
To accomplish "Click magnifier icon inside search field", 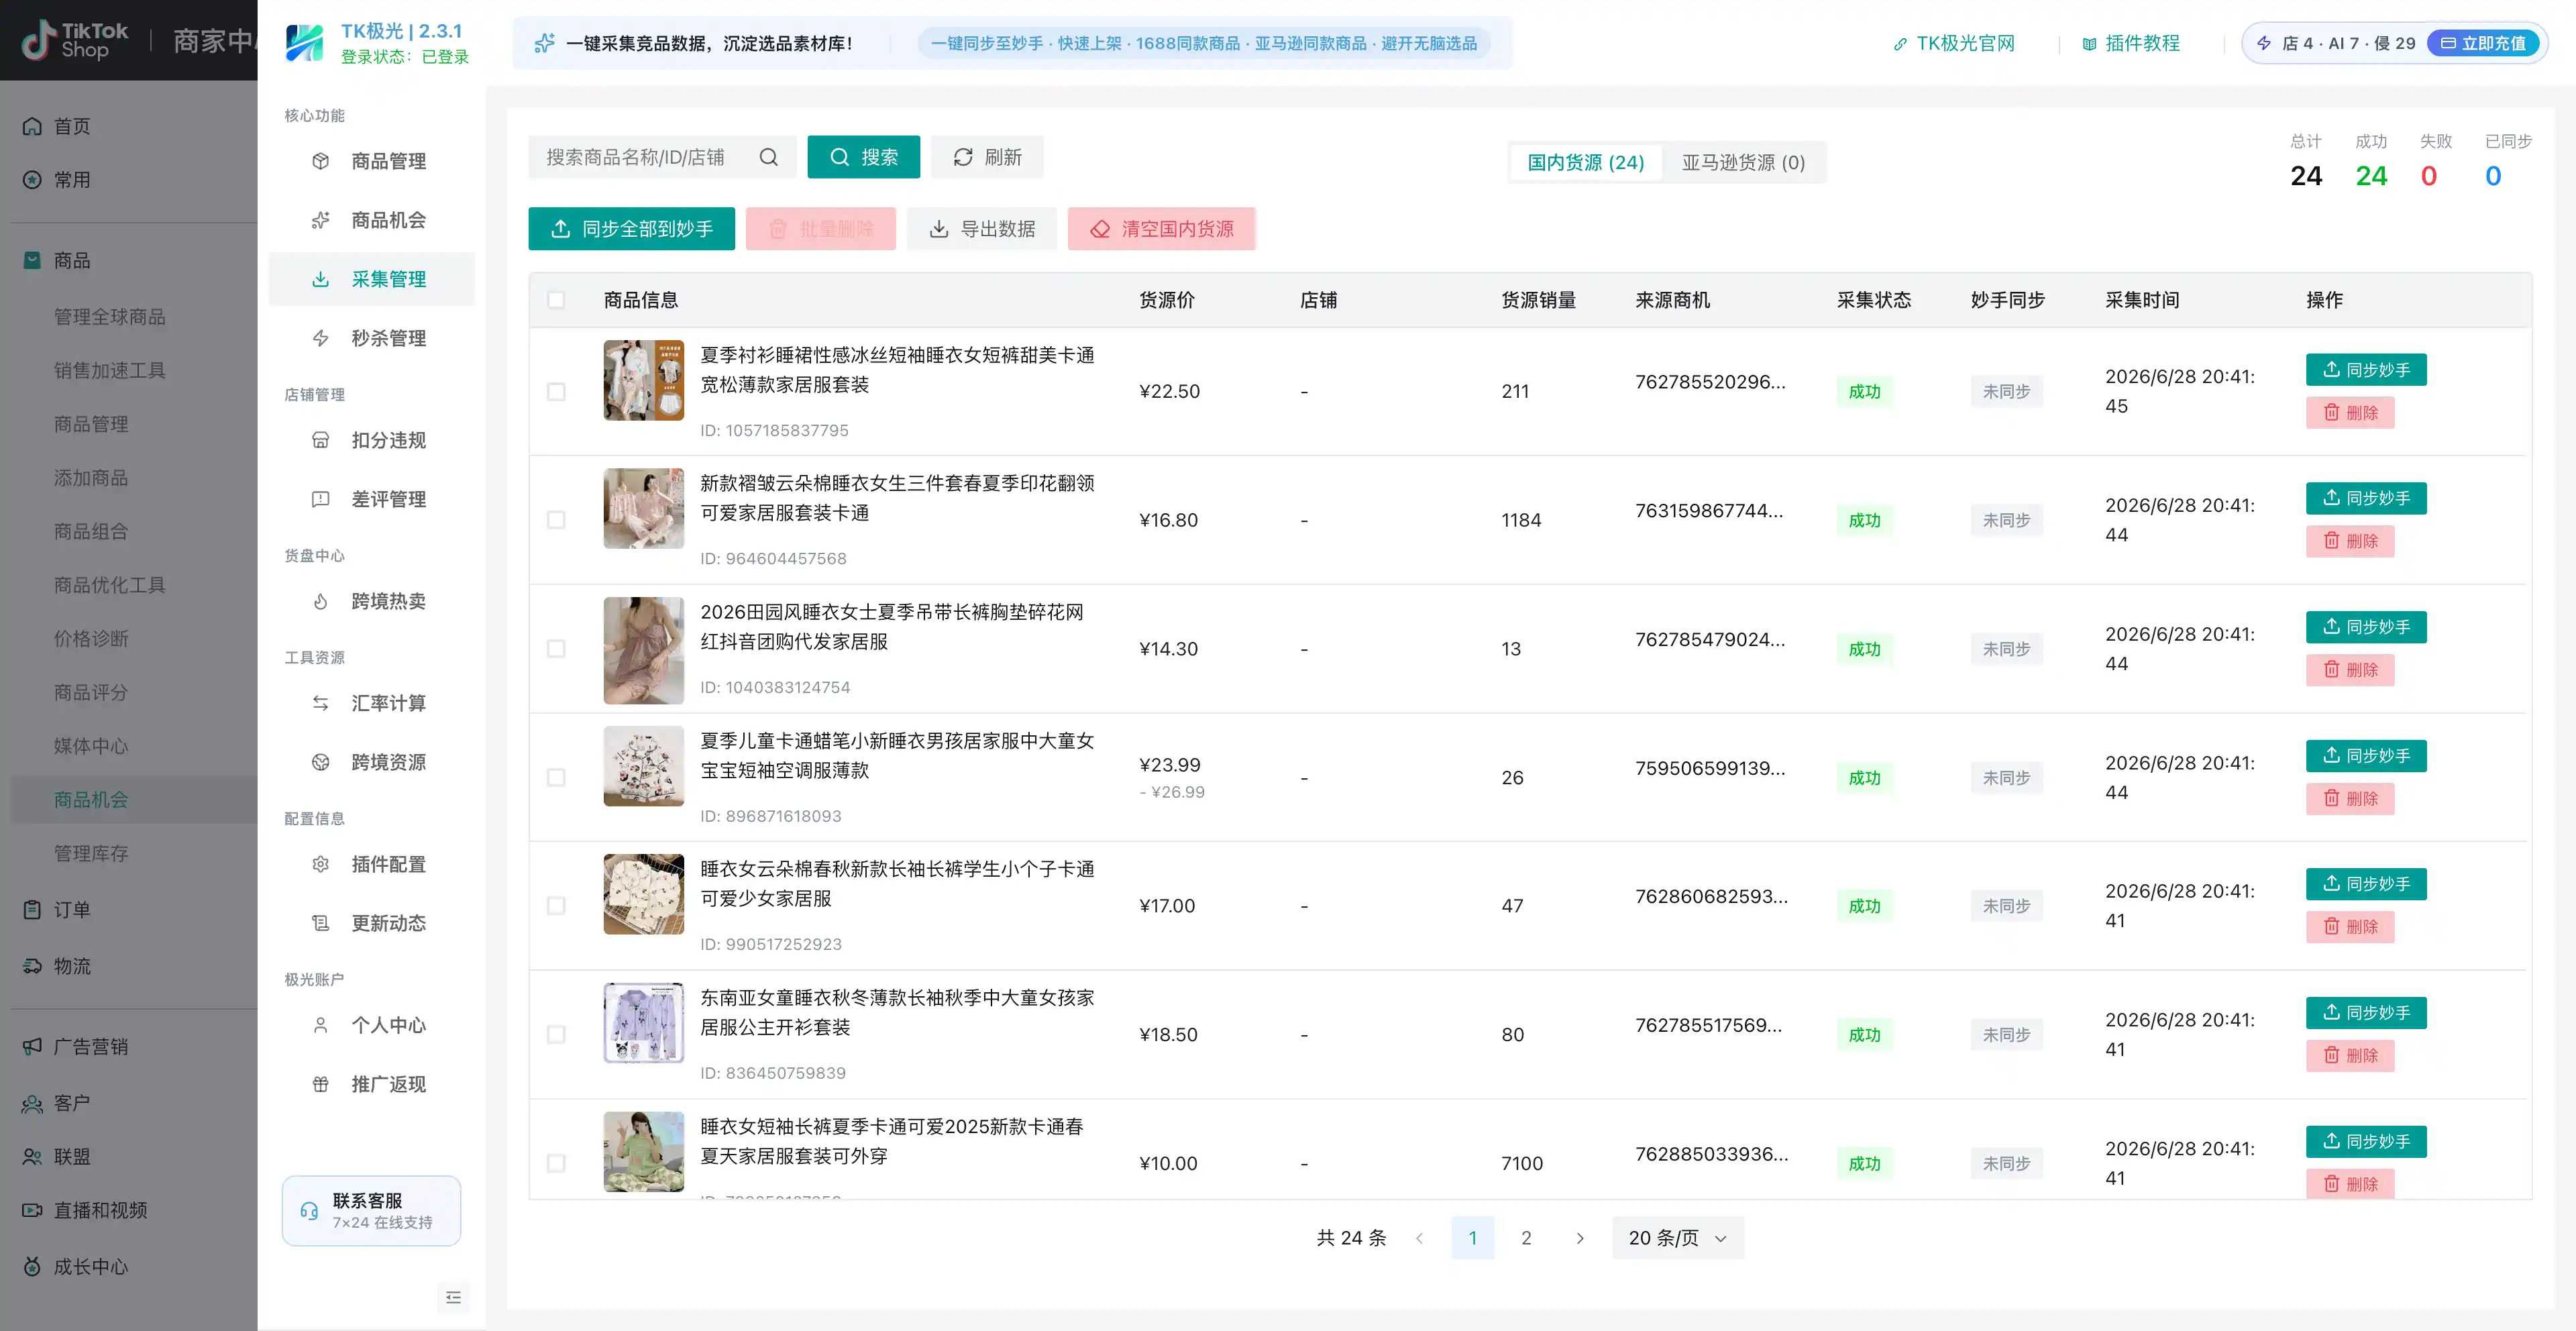I will (x=768, y=157).
